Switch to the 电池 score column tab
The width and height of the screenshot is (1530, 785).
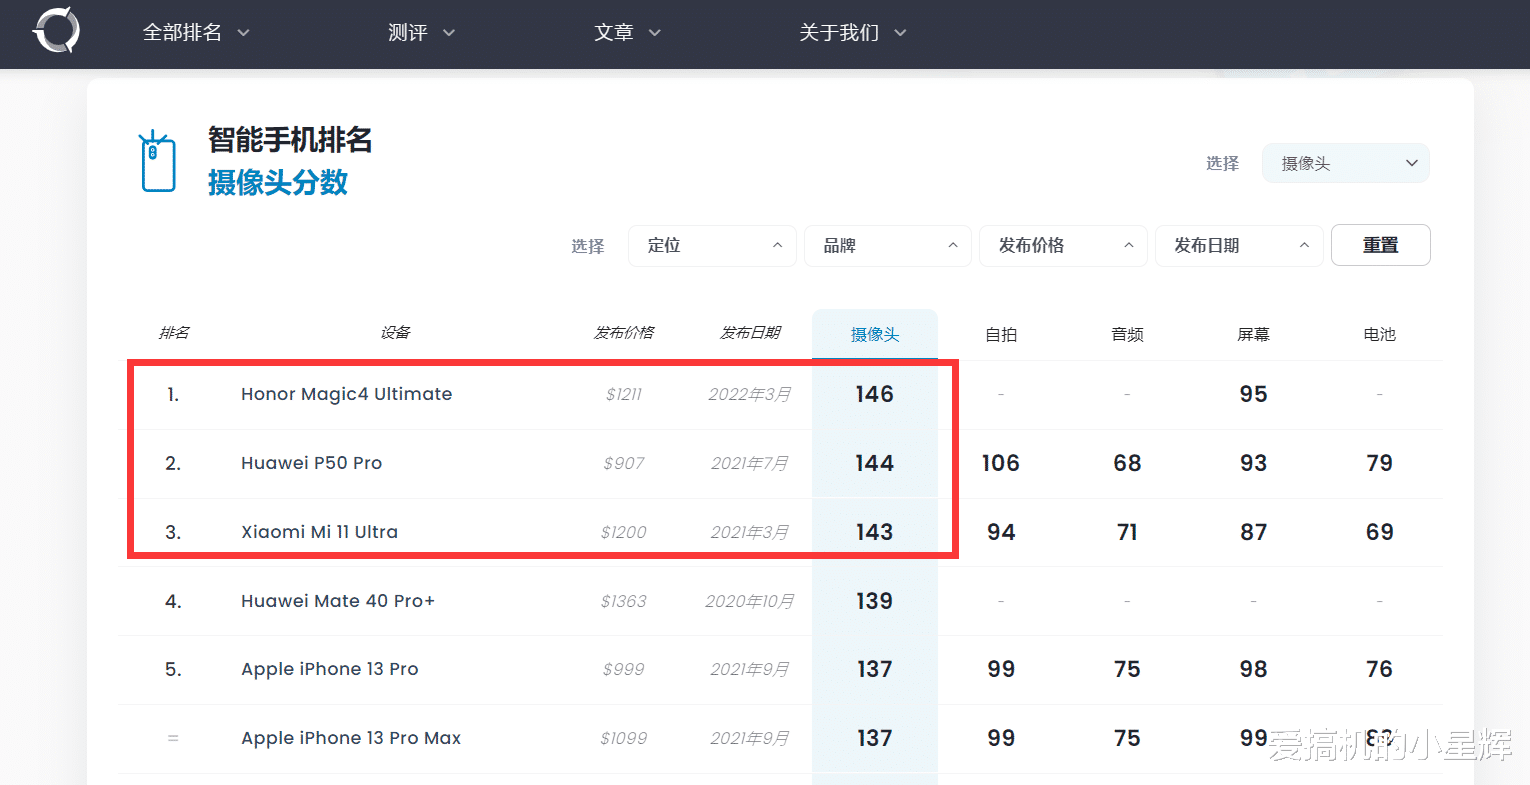coord(1380,334)
